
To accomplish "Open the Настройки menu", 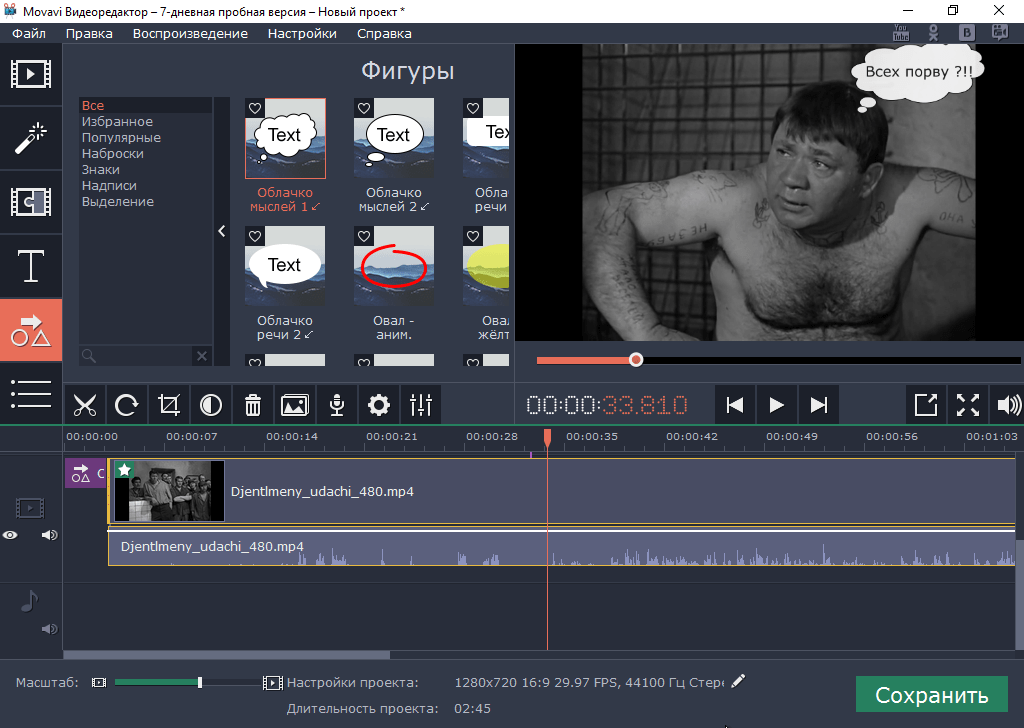I will pyautogui.click(x=302, y=33).
